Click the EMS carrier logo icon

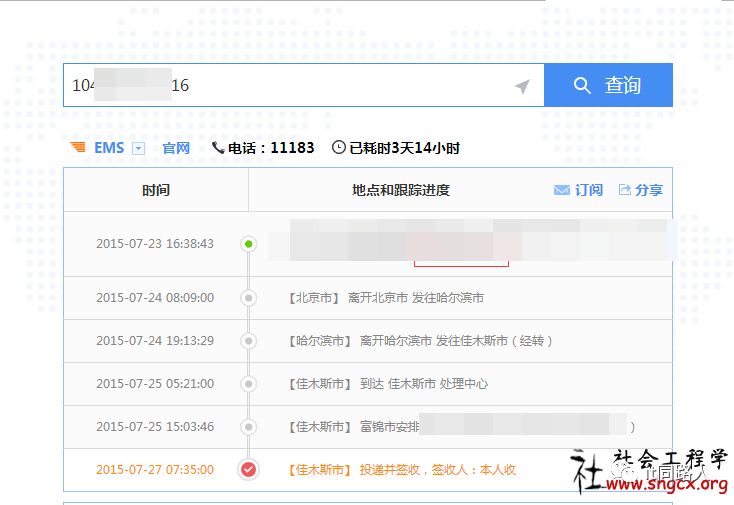pos(78,148)
